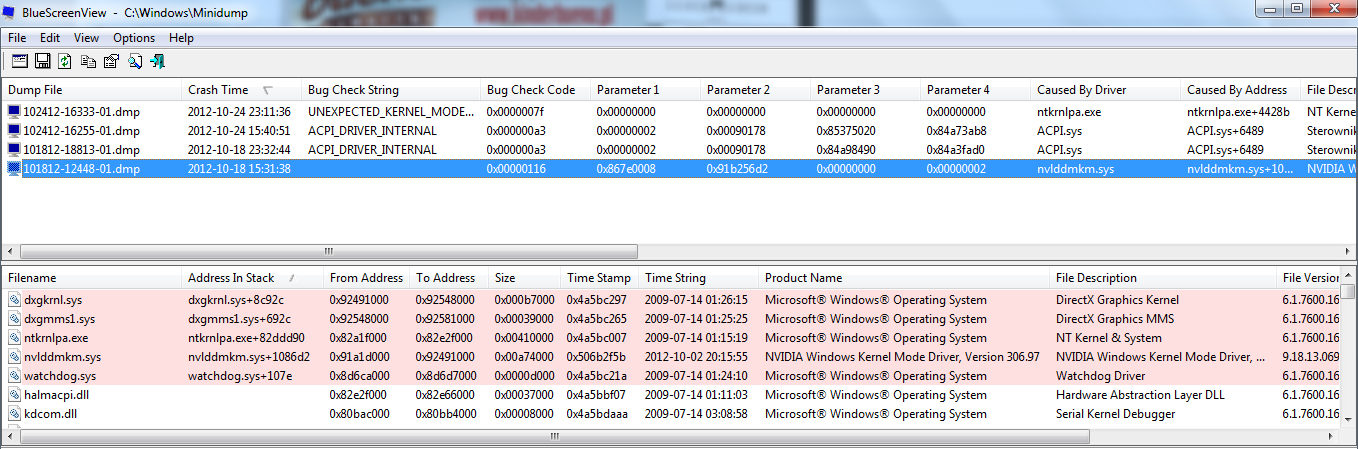Click the file icon beside dxgkrnl.sys
This screenshot has height=449, width=1358.
(x=14, y=300)
